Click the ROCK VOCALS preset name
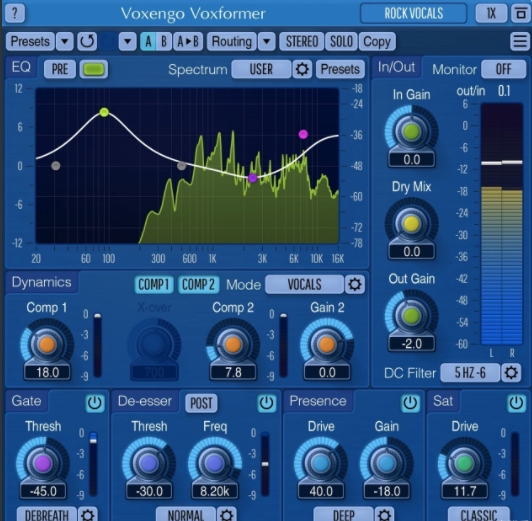Image resolution: width=532 pixels, height=521 pixels. (414, 13)
